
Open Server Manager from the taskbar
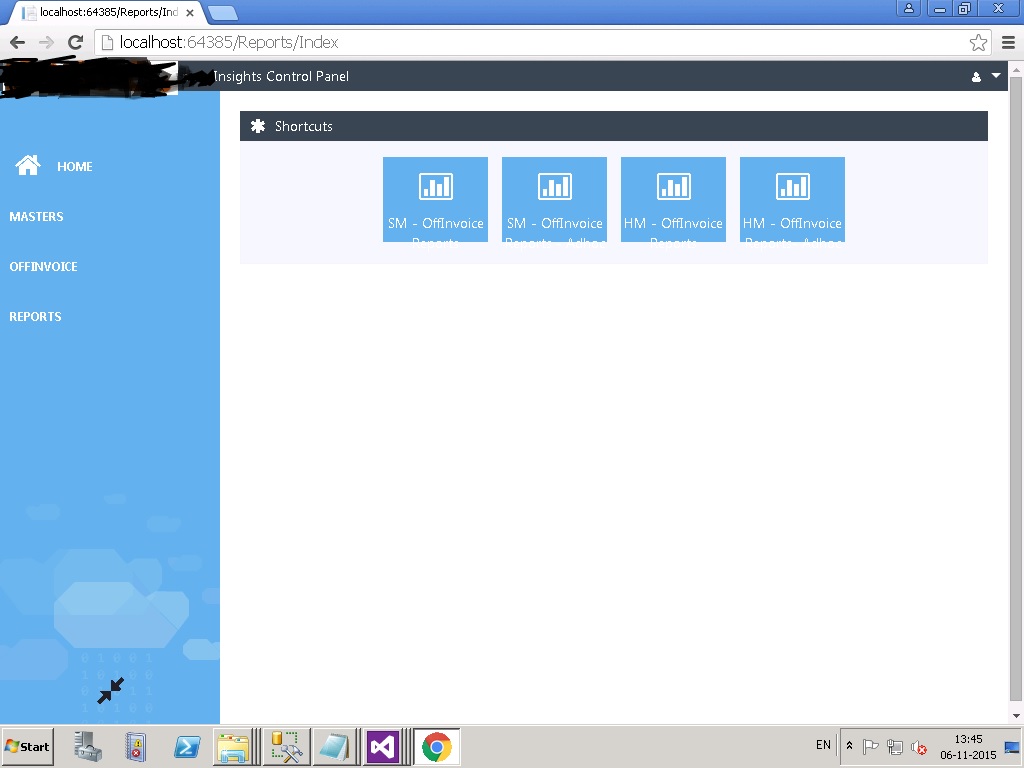pos(88,746)
